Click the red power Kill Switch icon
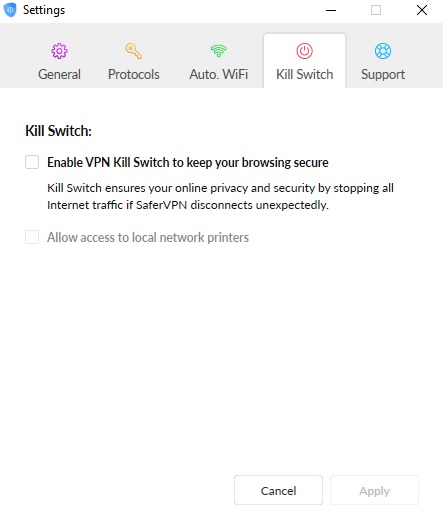The image size is (443, 527). click(305, 51)
